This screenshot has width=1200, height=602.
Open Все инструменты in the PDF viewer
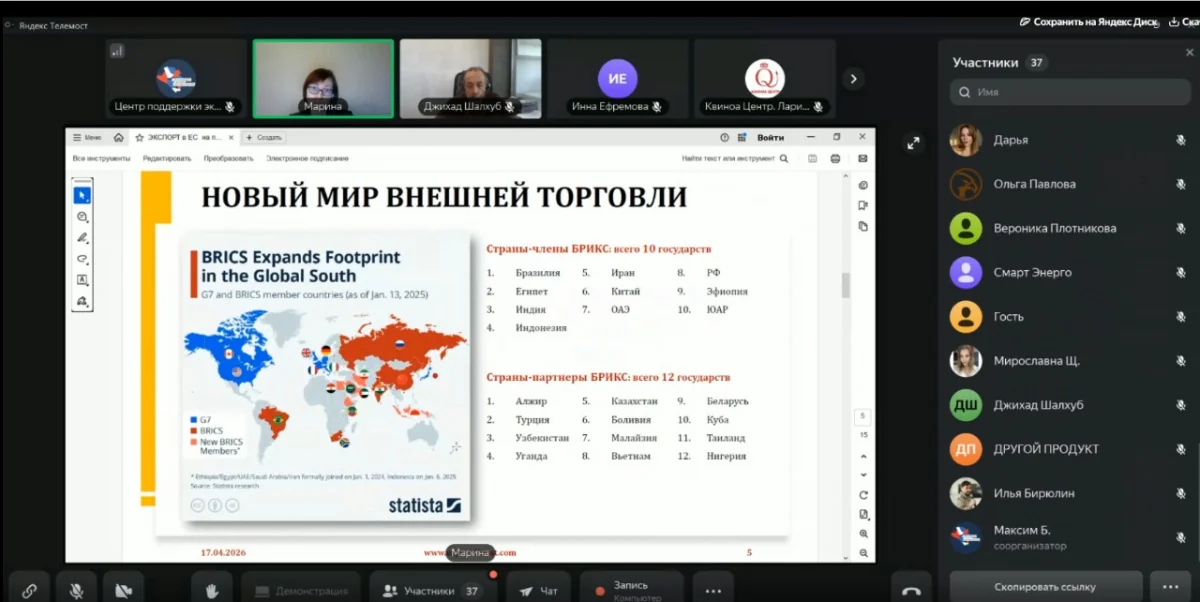pyautogui.click(x=101, y=158)
